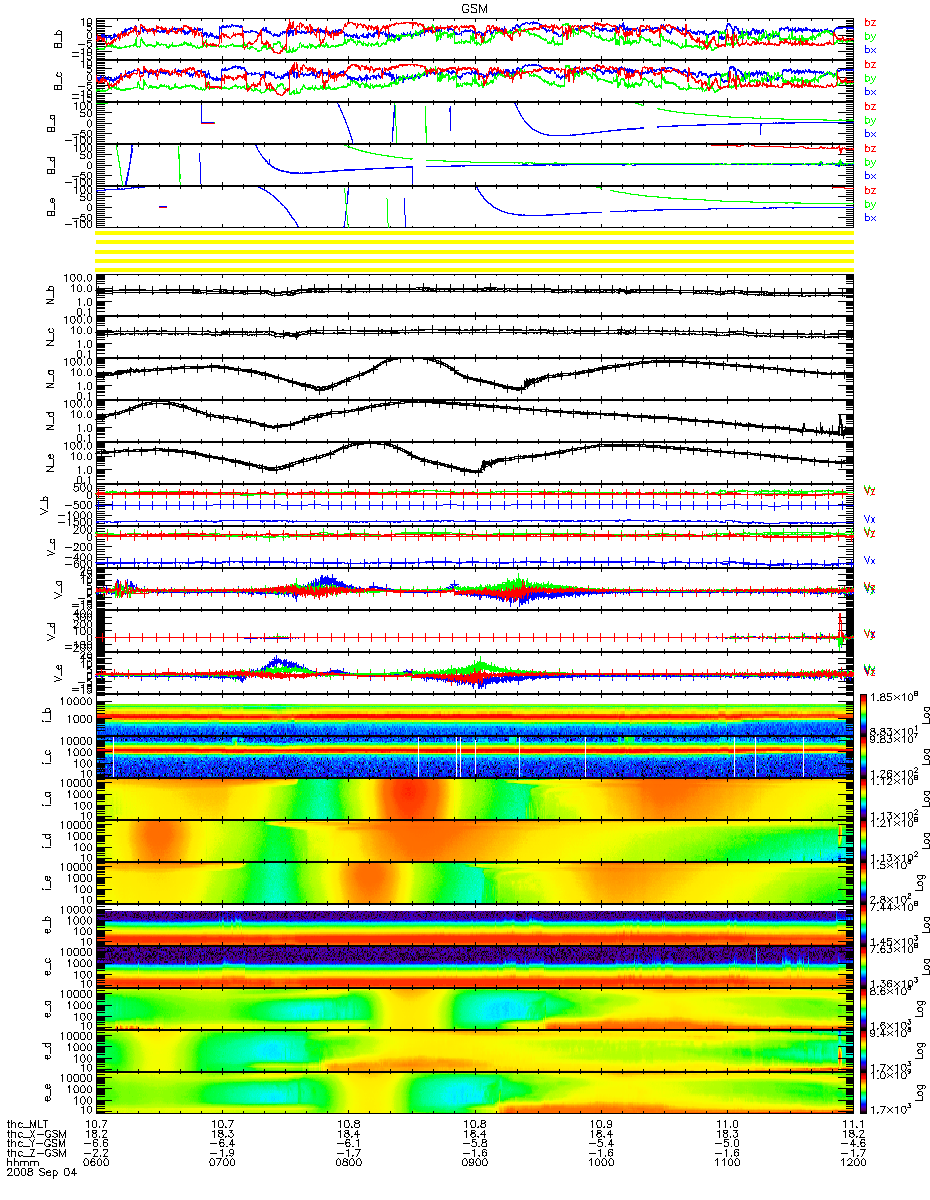Select the Y-GSM value -6.1
Viewport: 930px width, 1200px height.
click(x=348, y=1143)
